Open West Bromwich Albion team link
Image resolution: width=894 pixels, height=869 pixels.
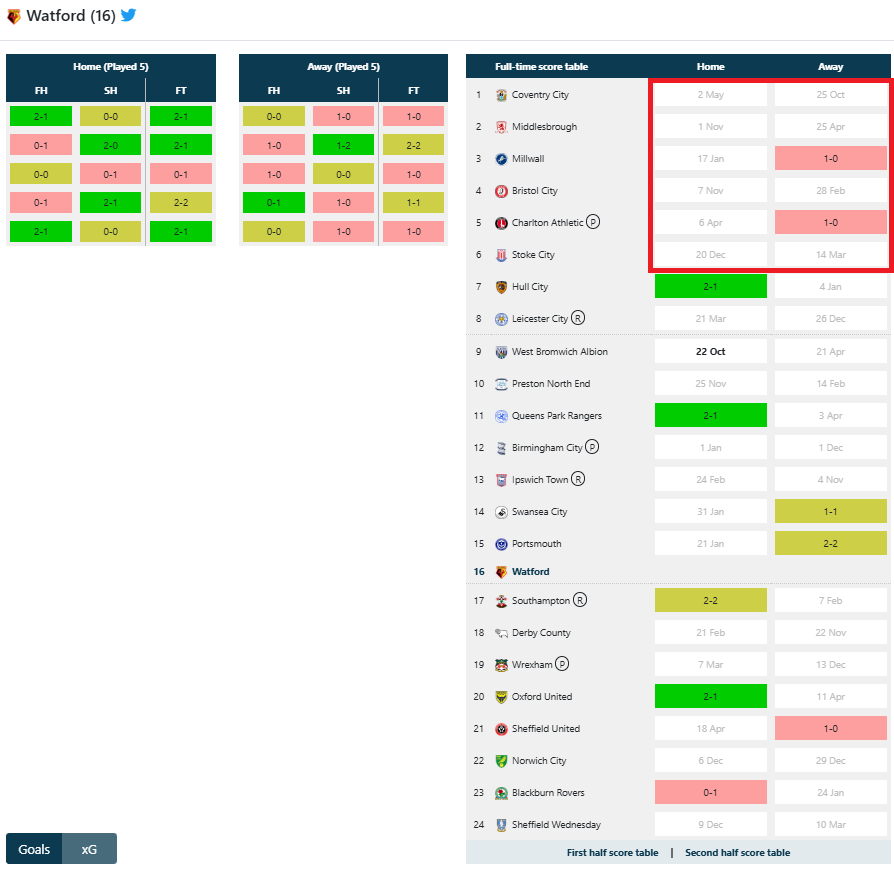559,352
